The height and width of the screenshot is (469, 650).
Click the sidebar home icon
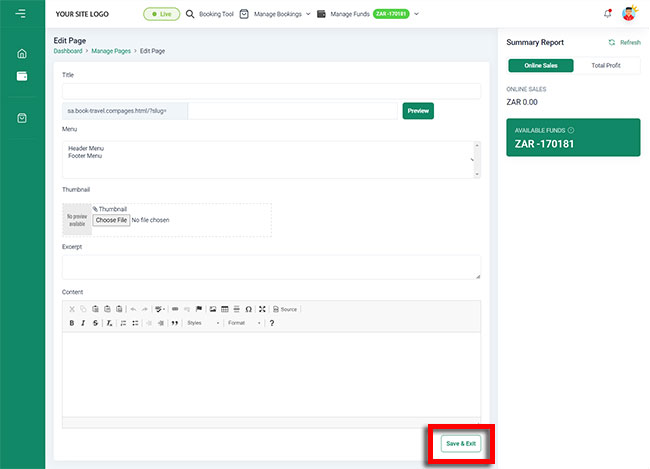click(x=22, y=53)
